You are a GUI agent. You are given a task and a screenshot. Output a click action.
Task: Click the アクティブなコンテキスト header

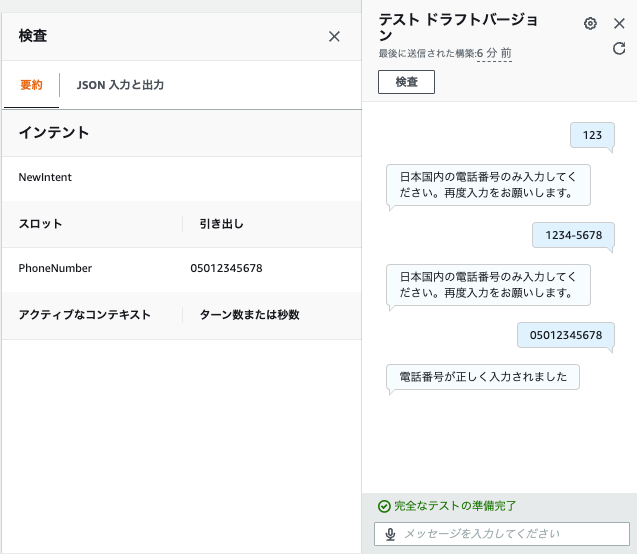point(84,315)
